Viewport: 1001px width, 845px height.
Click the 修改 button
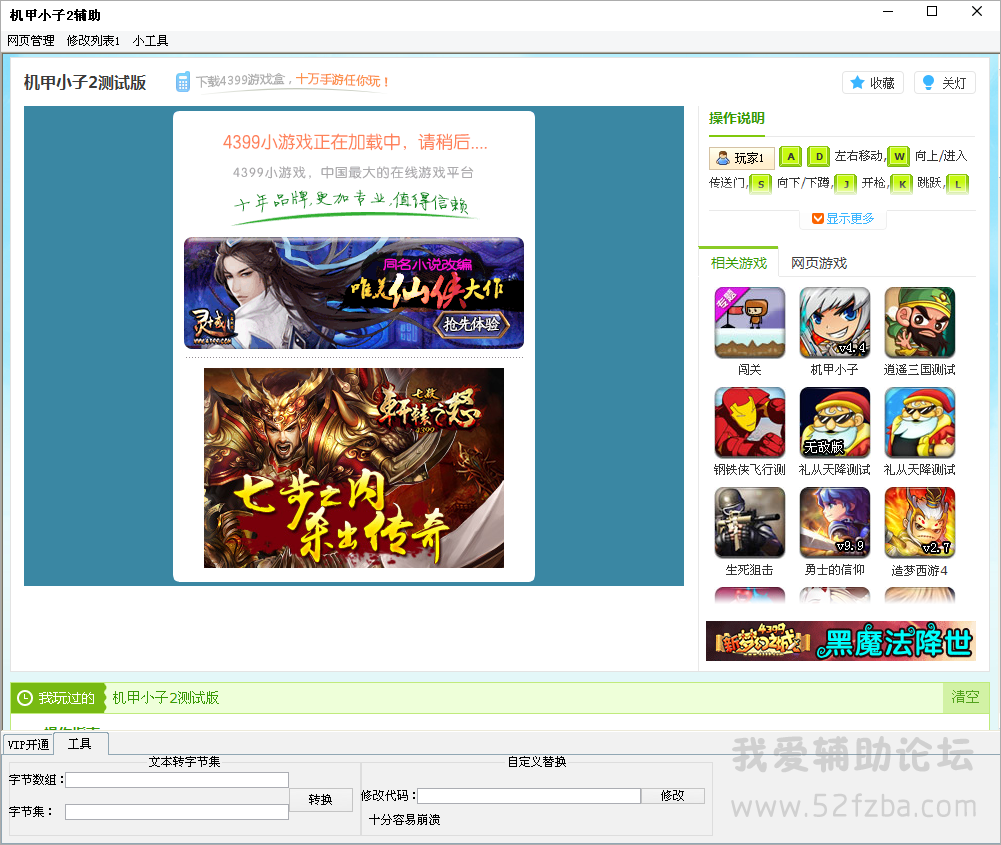pos(673,796)
